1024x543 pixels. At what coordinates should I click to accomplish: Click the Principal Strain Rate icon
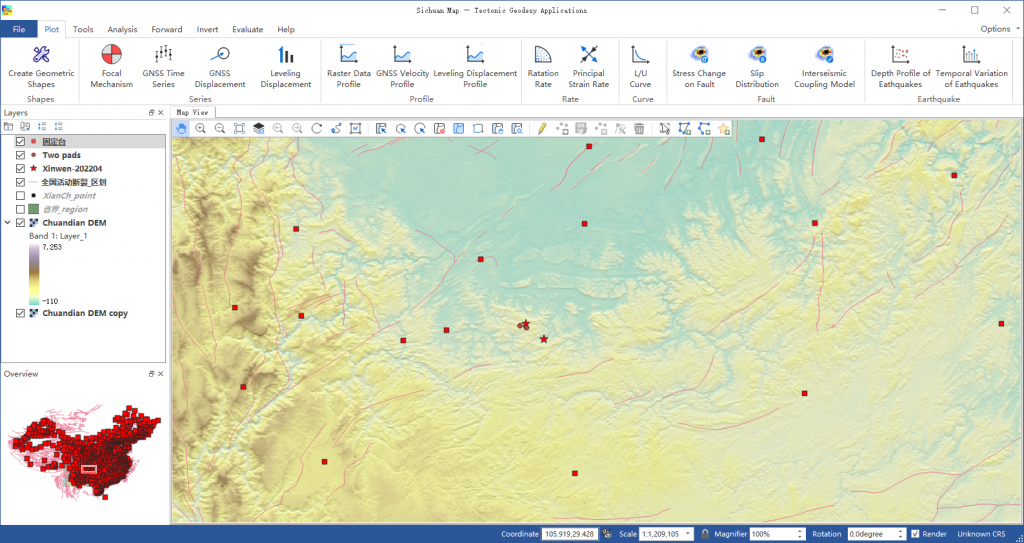tap(589, 56)
